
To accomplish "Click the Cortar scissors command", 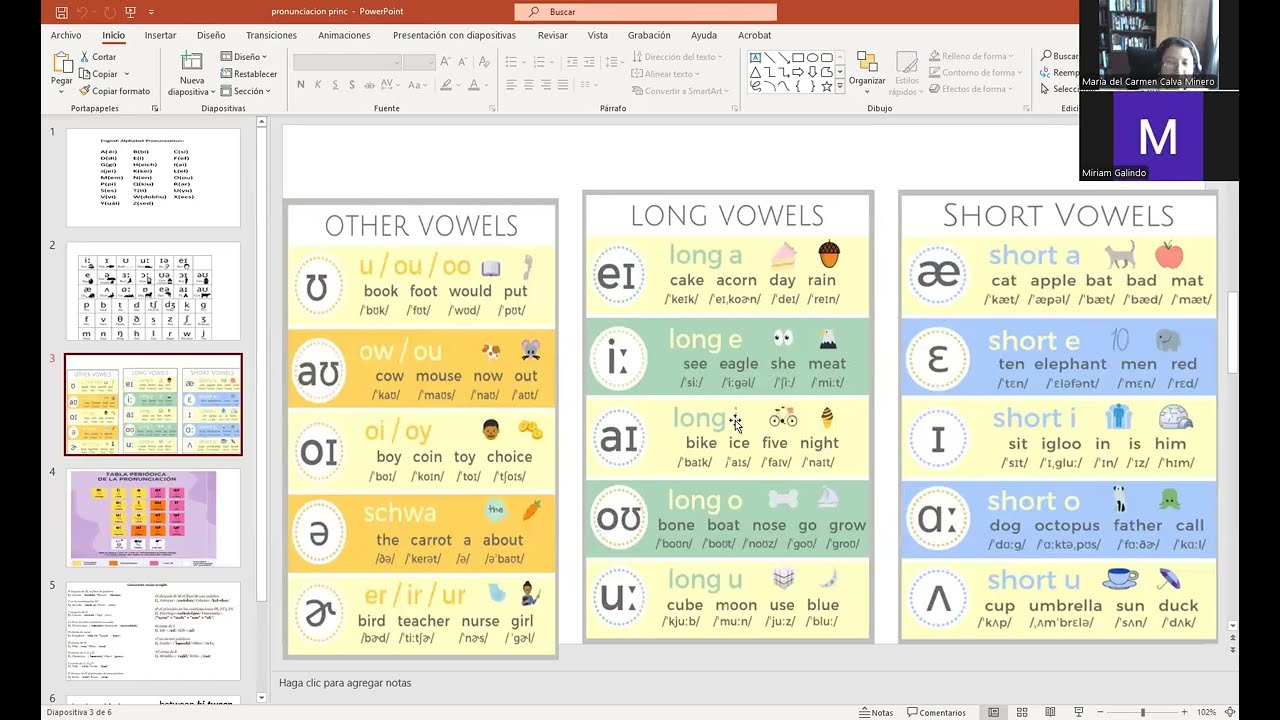I will [x=98, y=57].
